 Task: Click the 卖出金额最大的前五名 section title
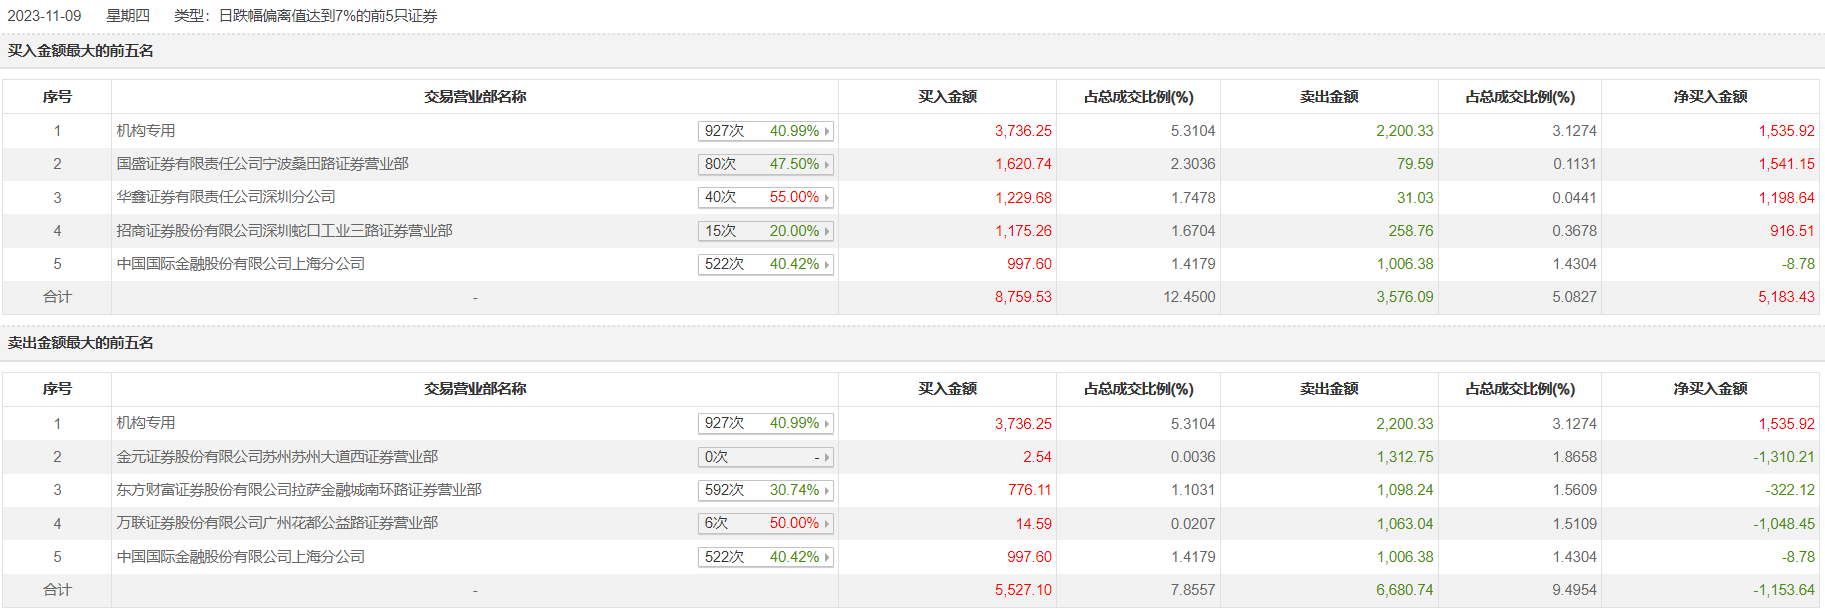[x=81, y=343]
